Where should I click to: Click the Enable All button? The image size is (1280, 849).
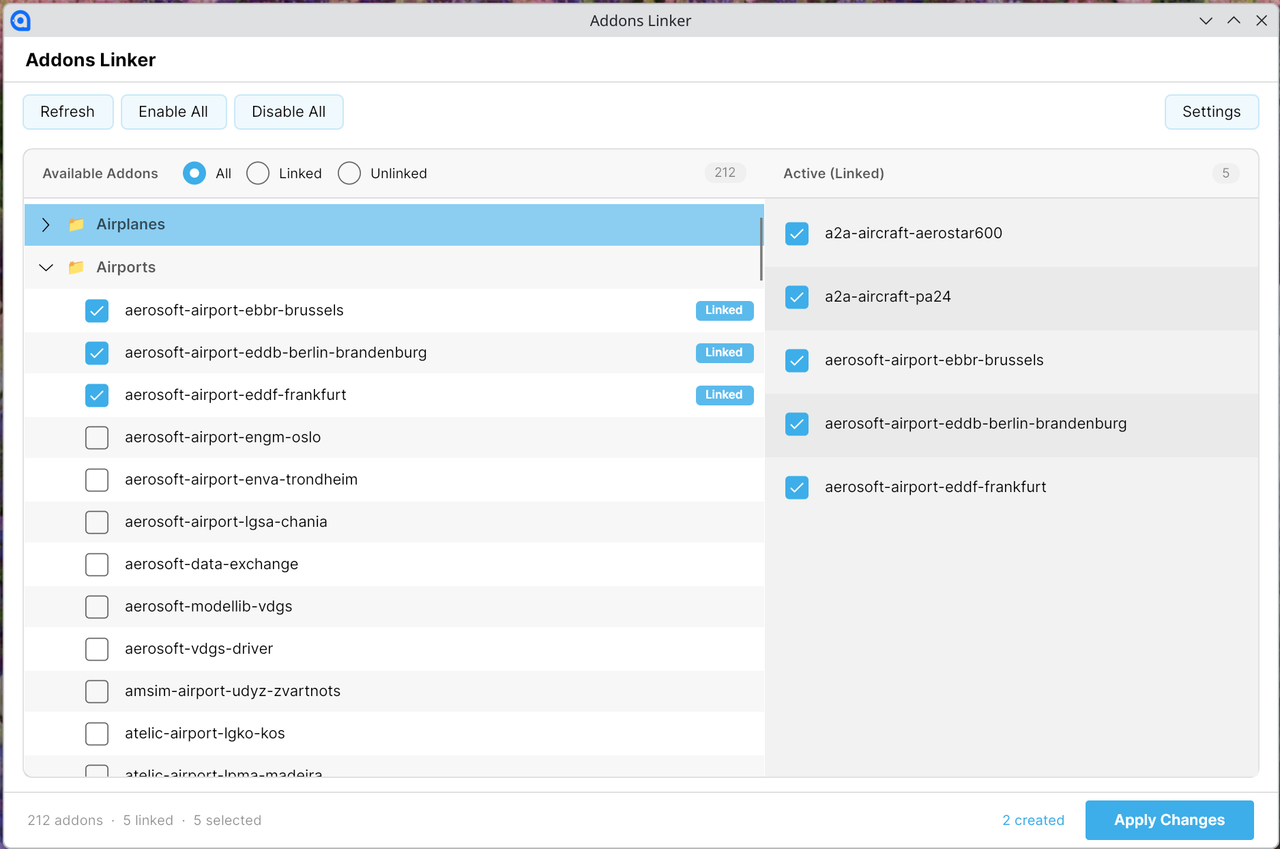click(174, 112)
